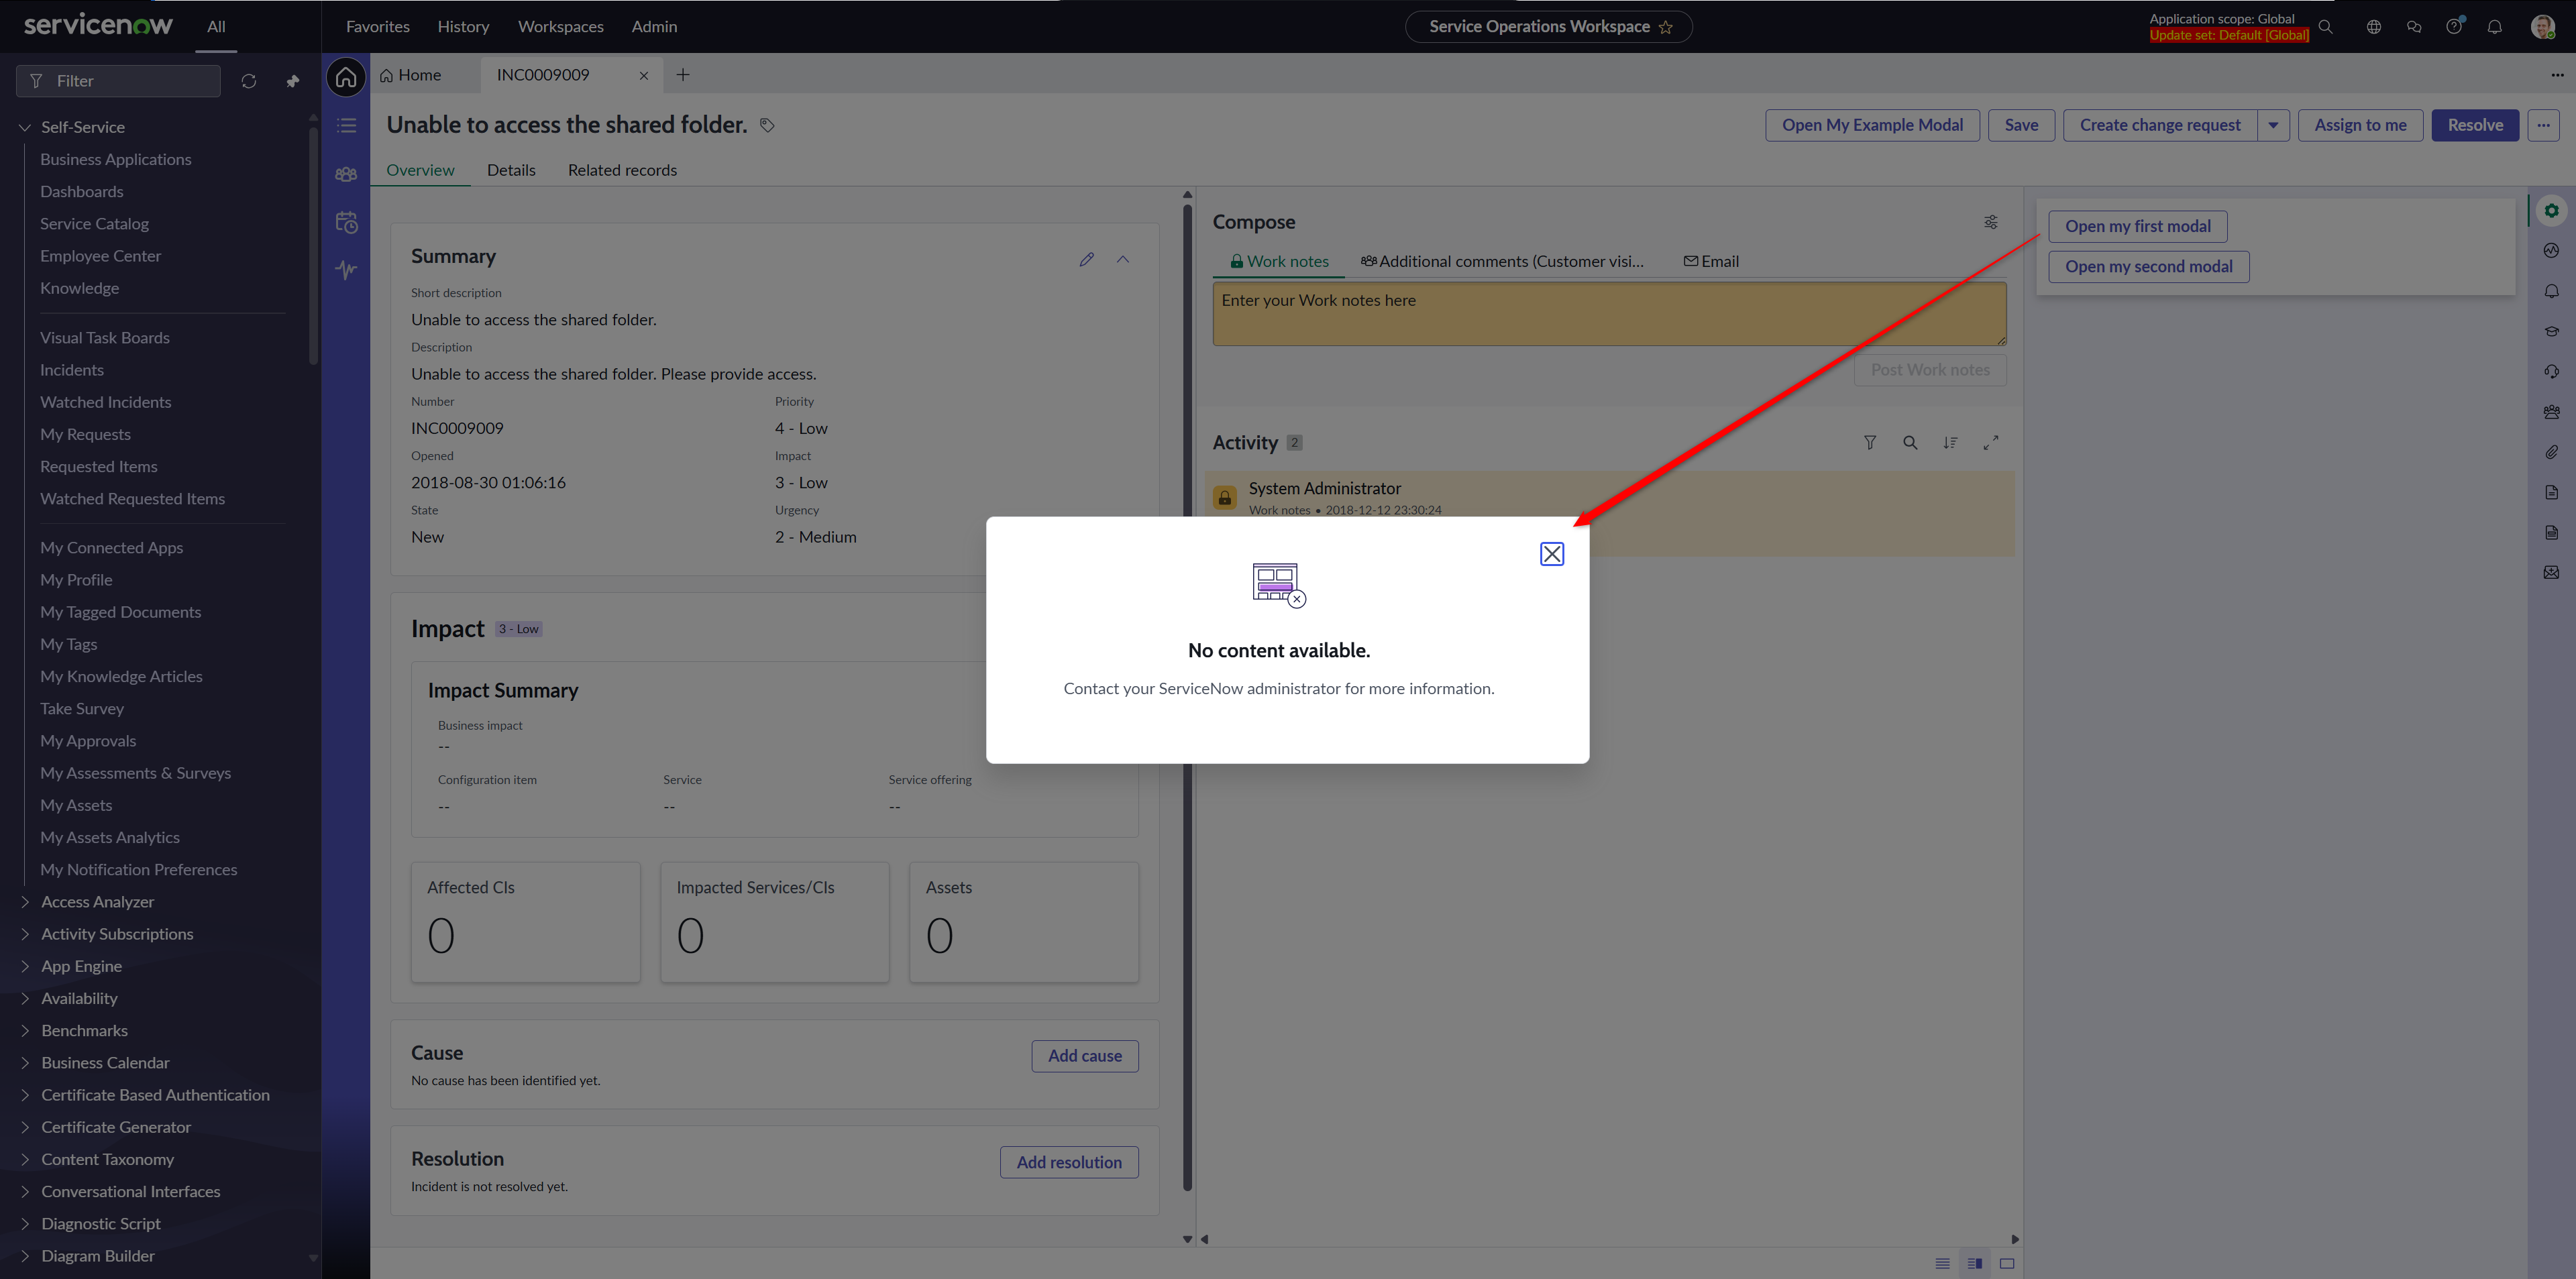Viewport: 2576px width, 1279px height.
Task: Select the Additional comments compose tab
Action: pyautogui.click(x=1502, y=261)
